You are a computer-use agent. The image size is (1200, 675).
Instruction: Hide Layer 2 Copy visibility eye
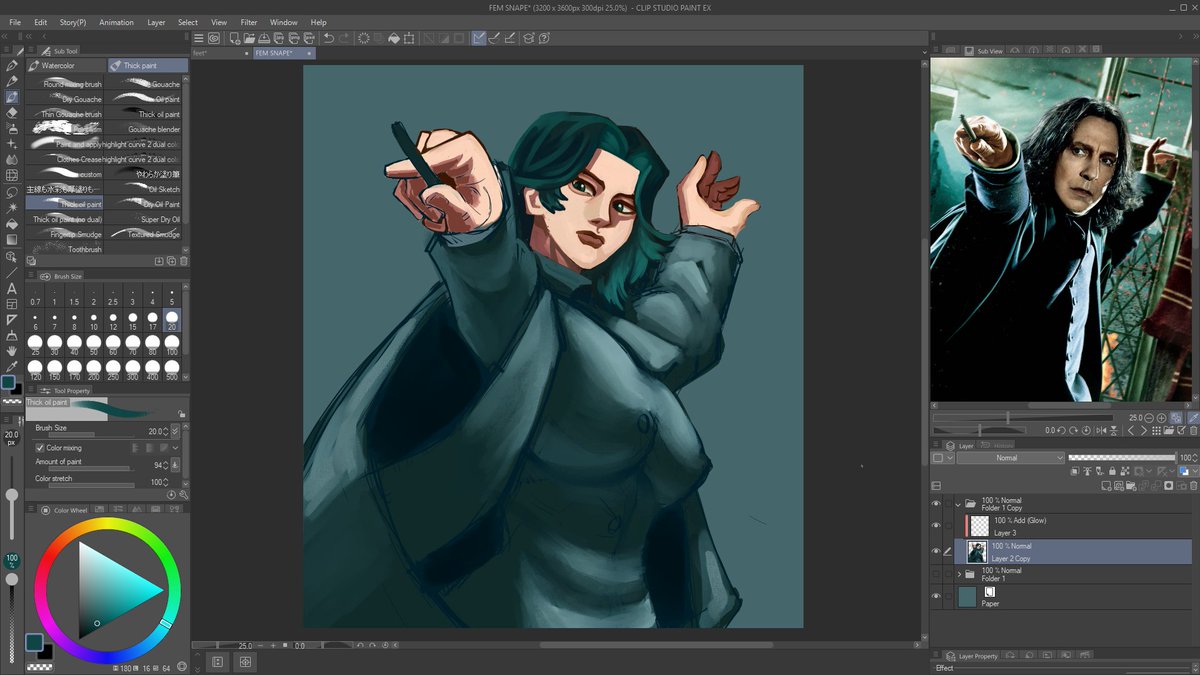936,551
